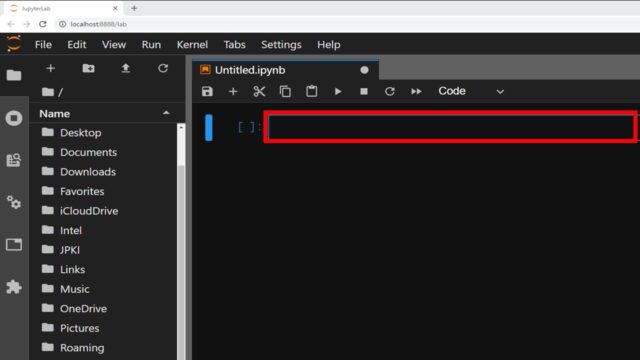Viewport: 640px width, 360px height.
Task: Open the Open Tabs sidebar icon
Action: 14,244
